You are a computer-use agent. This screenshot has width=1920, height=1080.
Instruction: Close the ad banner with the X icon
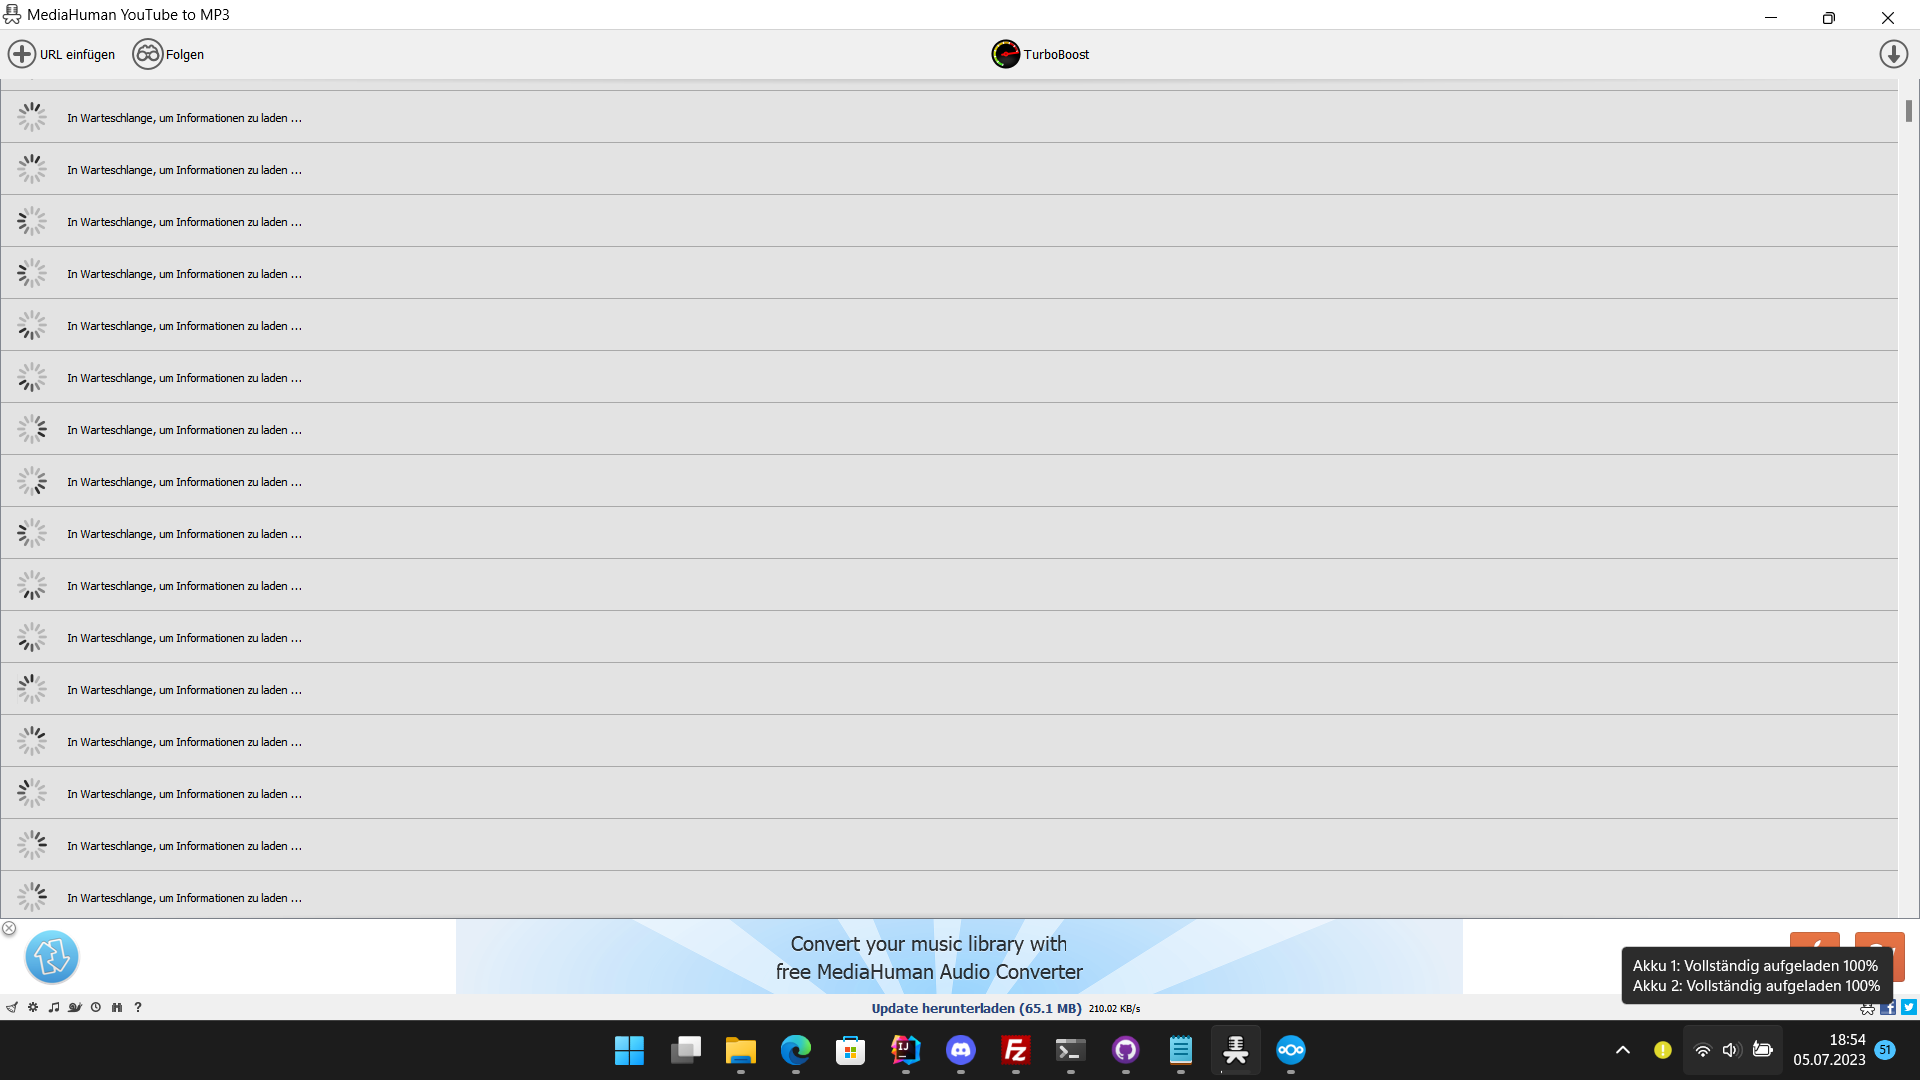(9, 929)
